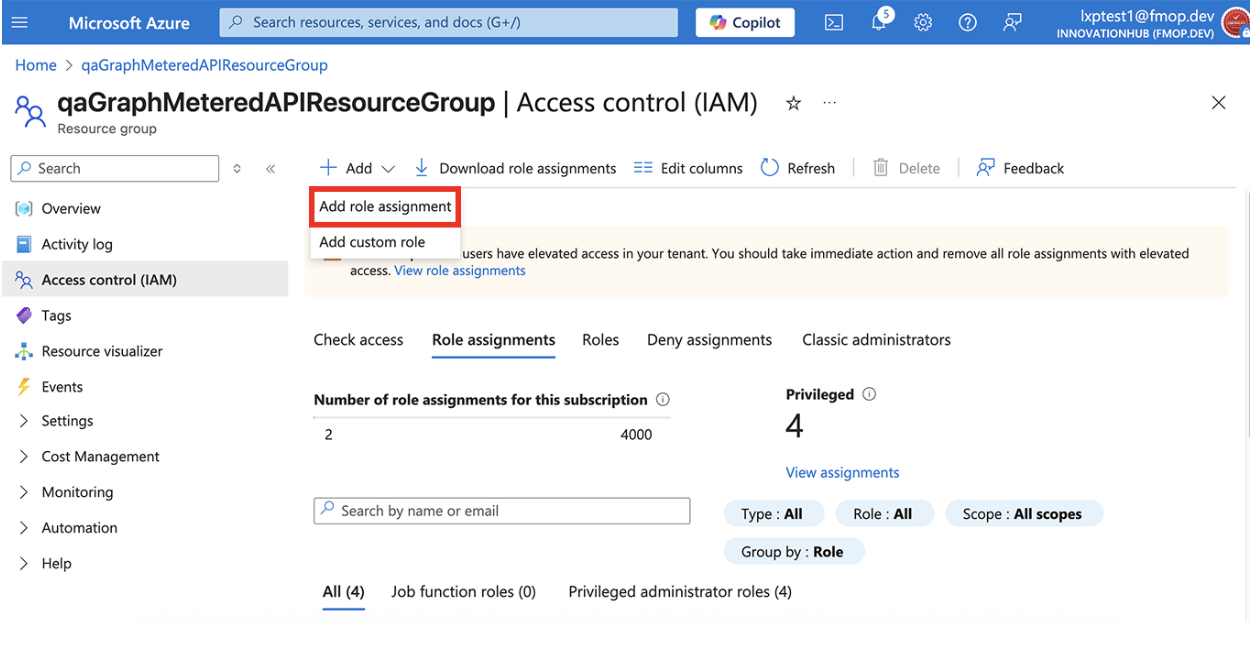Favorite this page with the star icon
Viewport: 1252px width, 650px height.
[793, 103]
